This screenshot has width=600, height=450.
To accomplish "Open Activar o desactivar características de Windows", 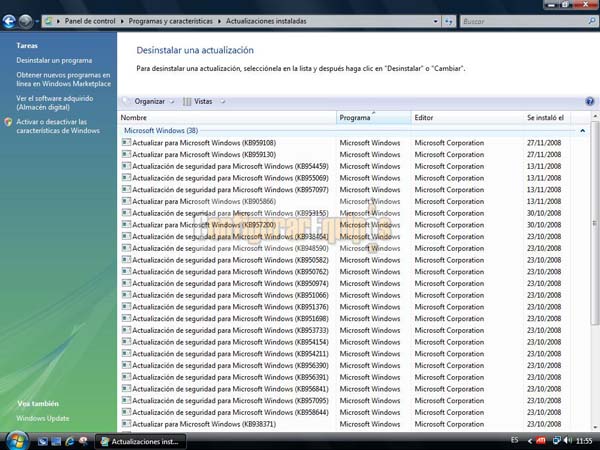I will pyautogui.click(x=58, y=126).
